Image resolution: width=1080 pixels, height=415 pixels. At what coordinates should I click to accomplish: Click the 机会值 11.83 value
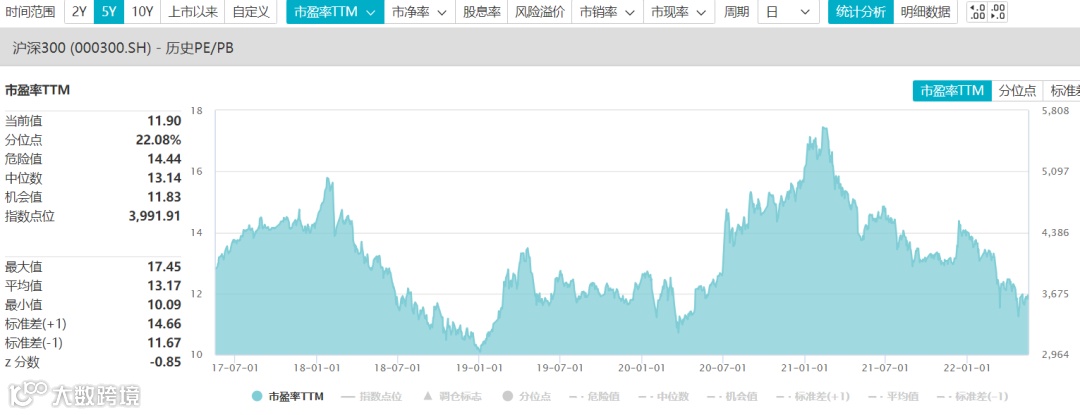click(164, 197)
